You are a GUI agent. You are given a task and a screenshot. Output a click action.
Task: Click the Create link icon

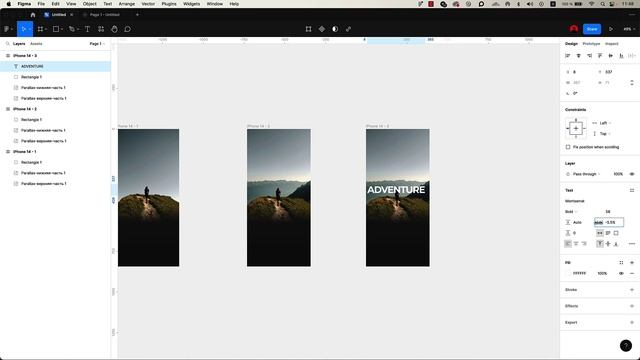[348, 29]
